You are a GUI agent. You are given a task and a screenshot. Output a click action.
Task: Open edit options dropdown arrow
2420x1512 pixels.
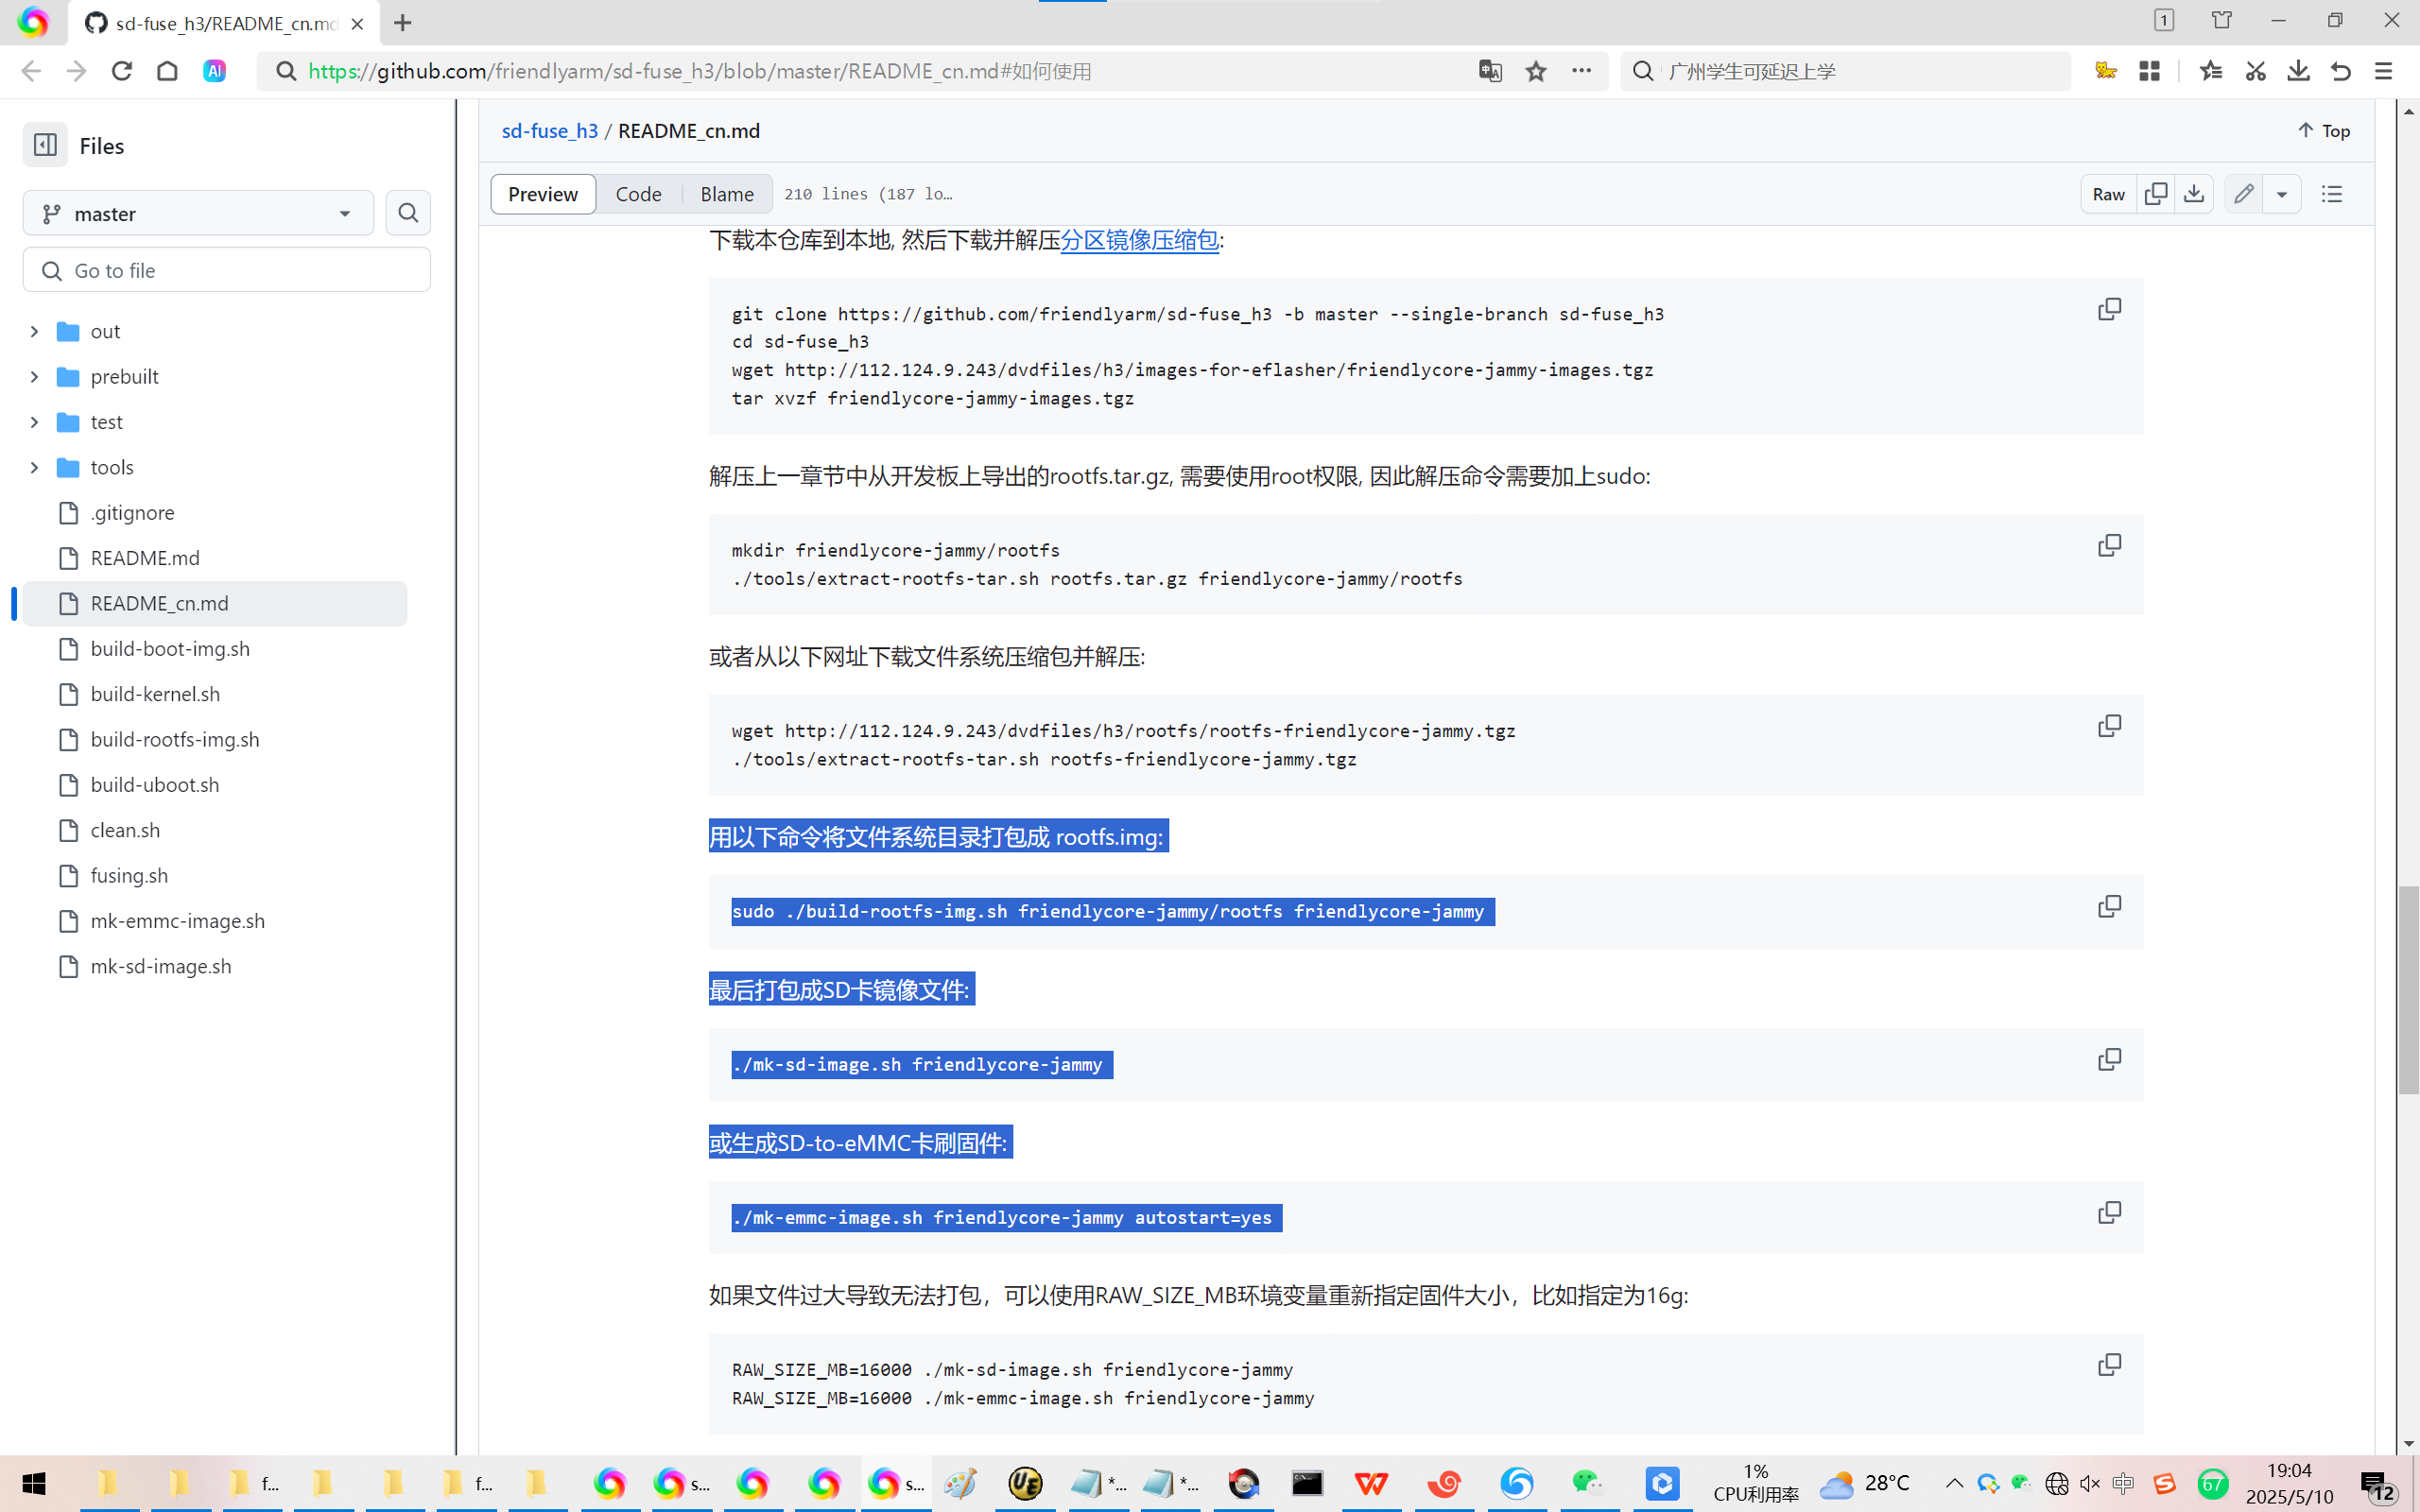pos(2282,194)
